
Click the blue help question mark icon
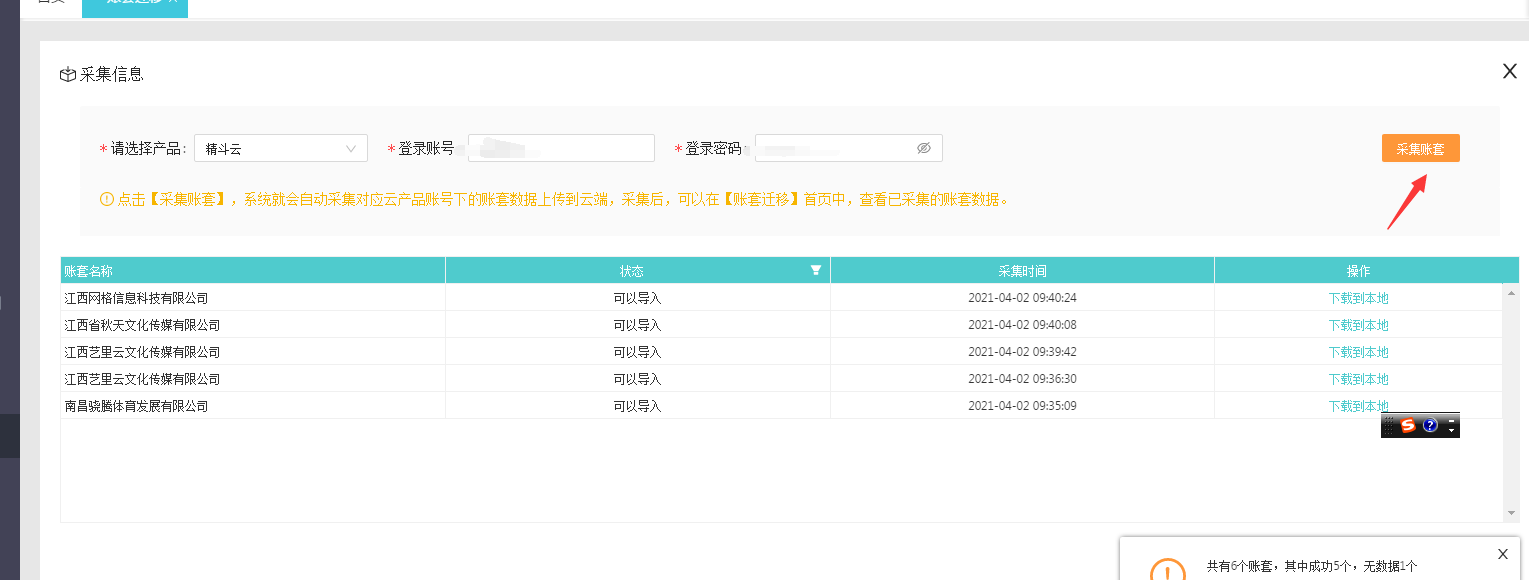[x=1430, y=425]
